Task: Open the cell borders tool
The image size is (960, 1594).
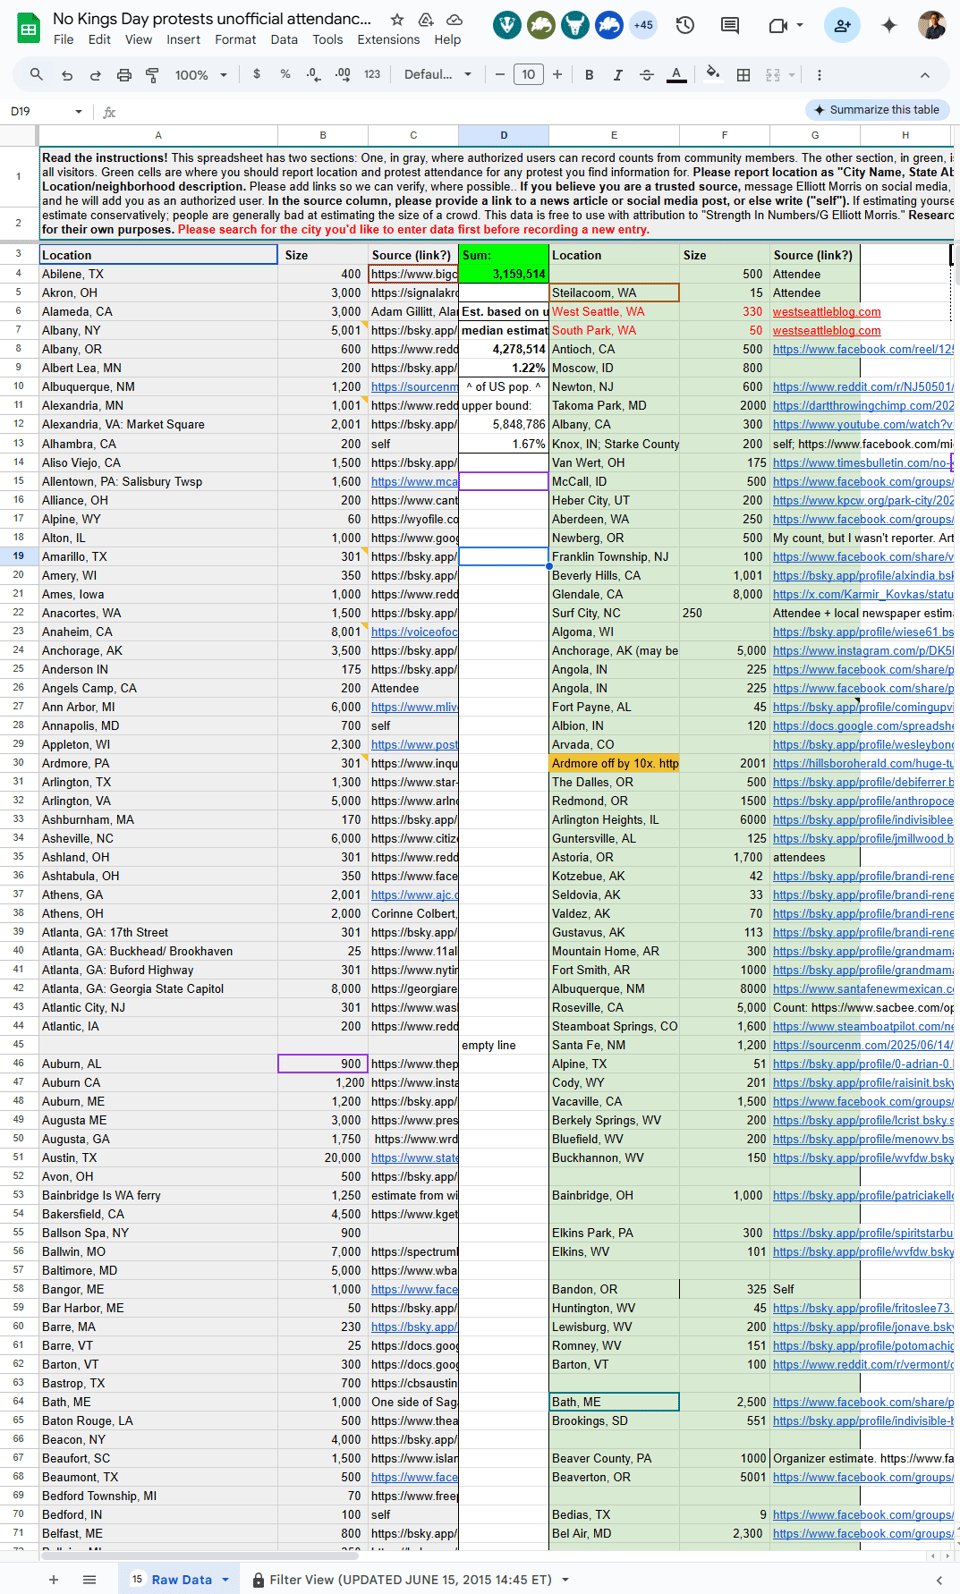Action: click(743, 75)
